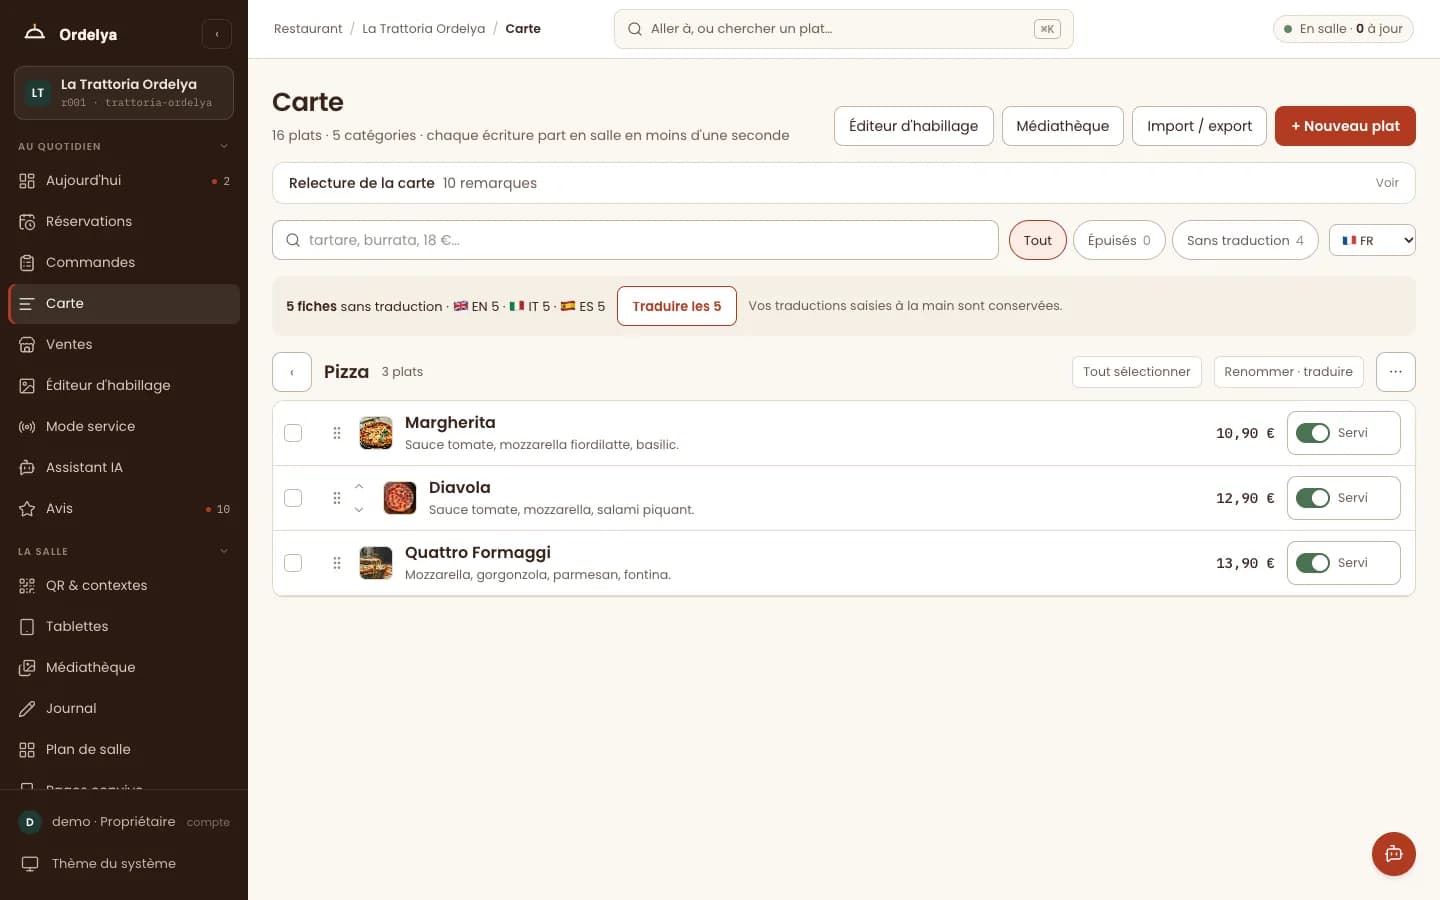Click the search magnifier in top bar
This screenshot has height=900, width=1440.
pyautogui.click(x=635, y=29)
